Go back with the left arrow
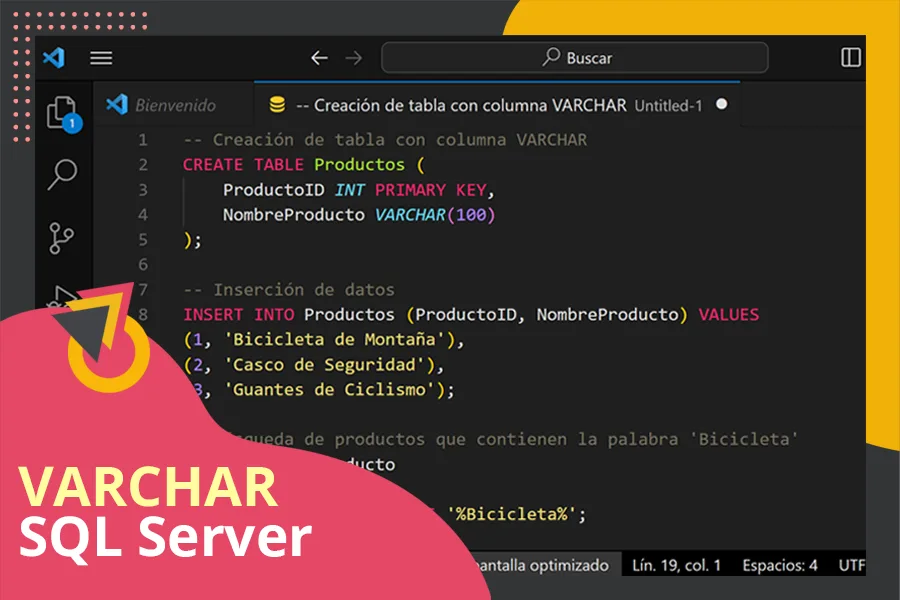Screen dimensions: 900x600 tap(319, 58)
